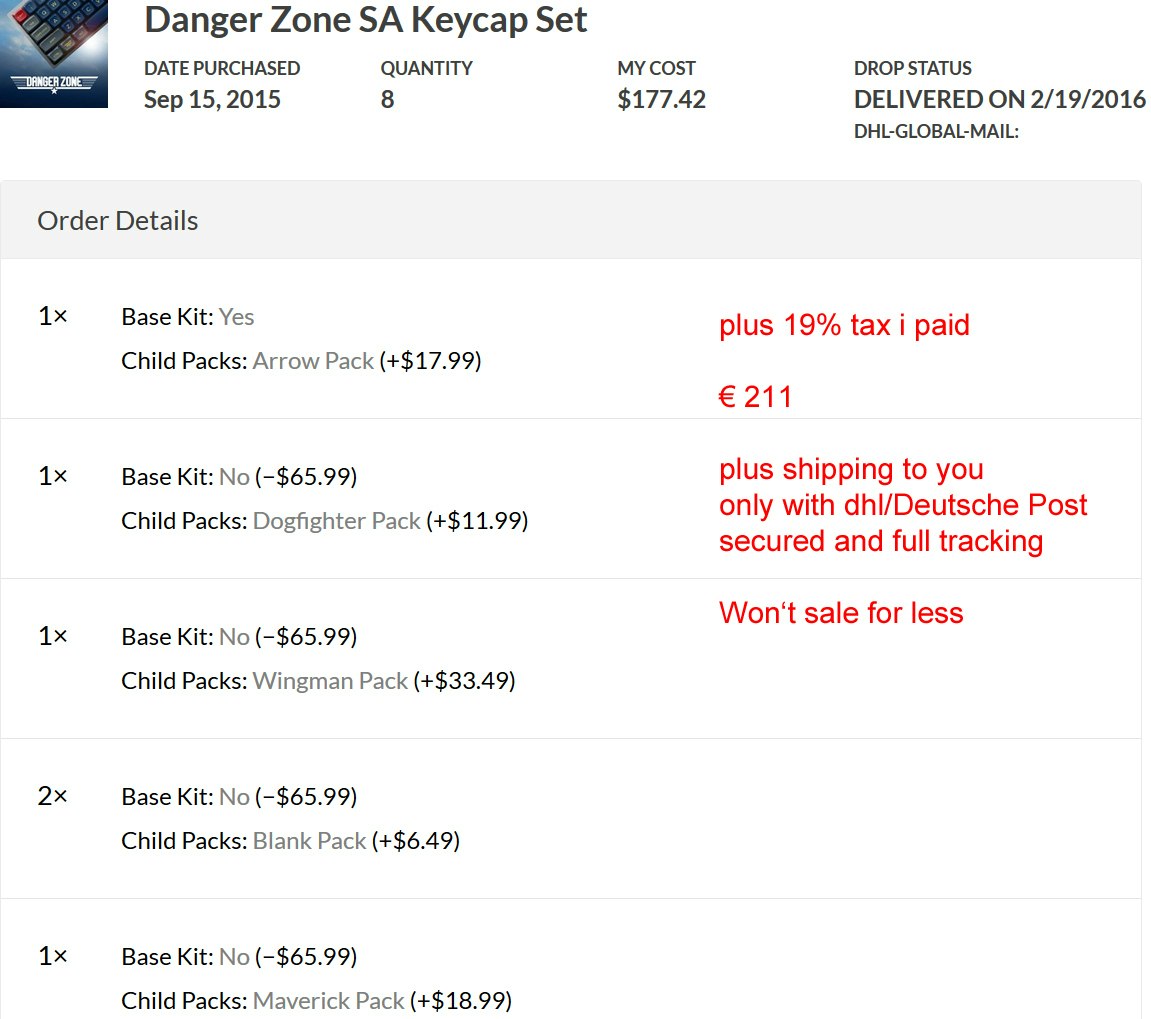Open the DHL-GLOBAL-MAIL tracking label

point(936,131)
